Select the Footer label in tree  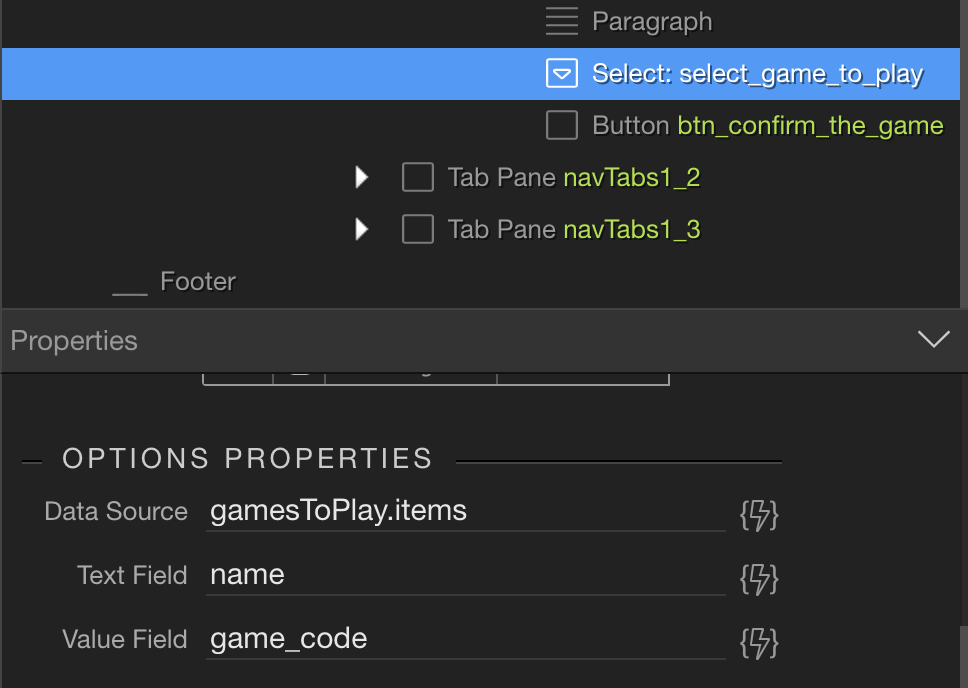click(198, 282)
